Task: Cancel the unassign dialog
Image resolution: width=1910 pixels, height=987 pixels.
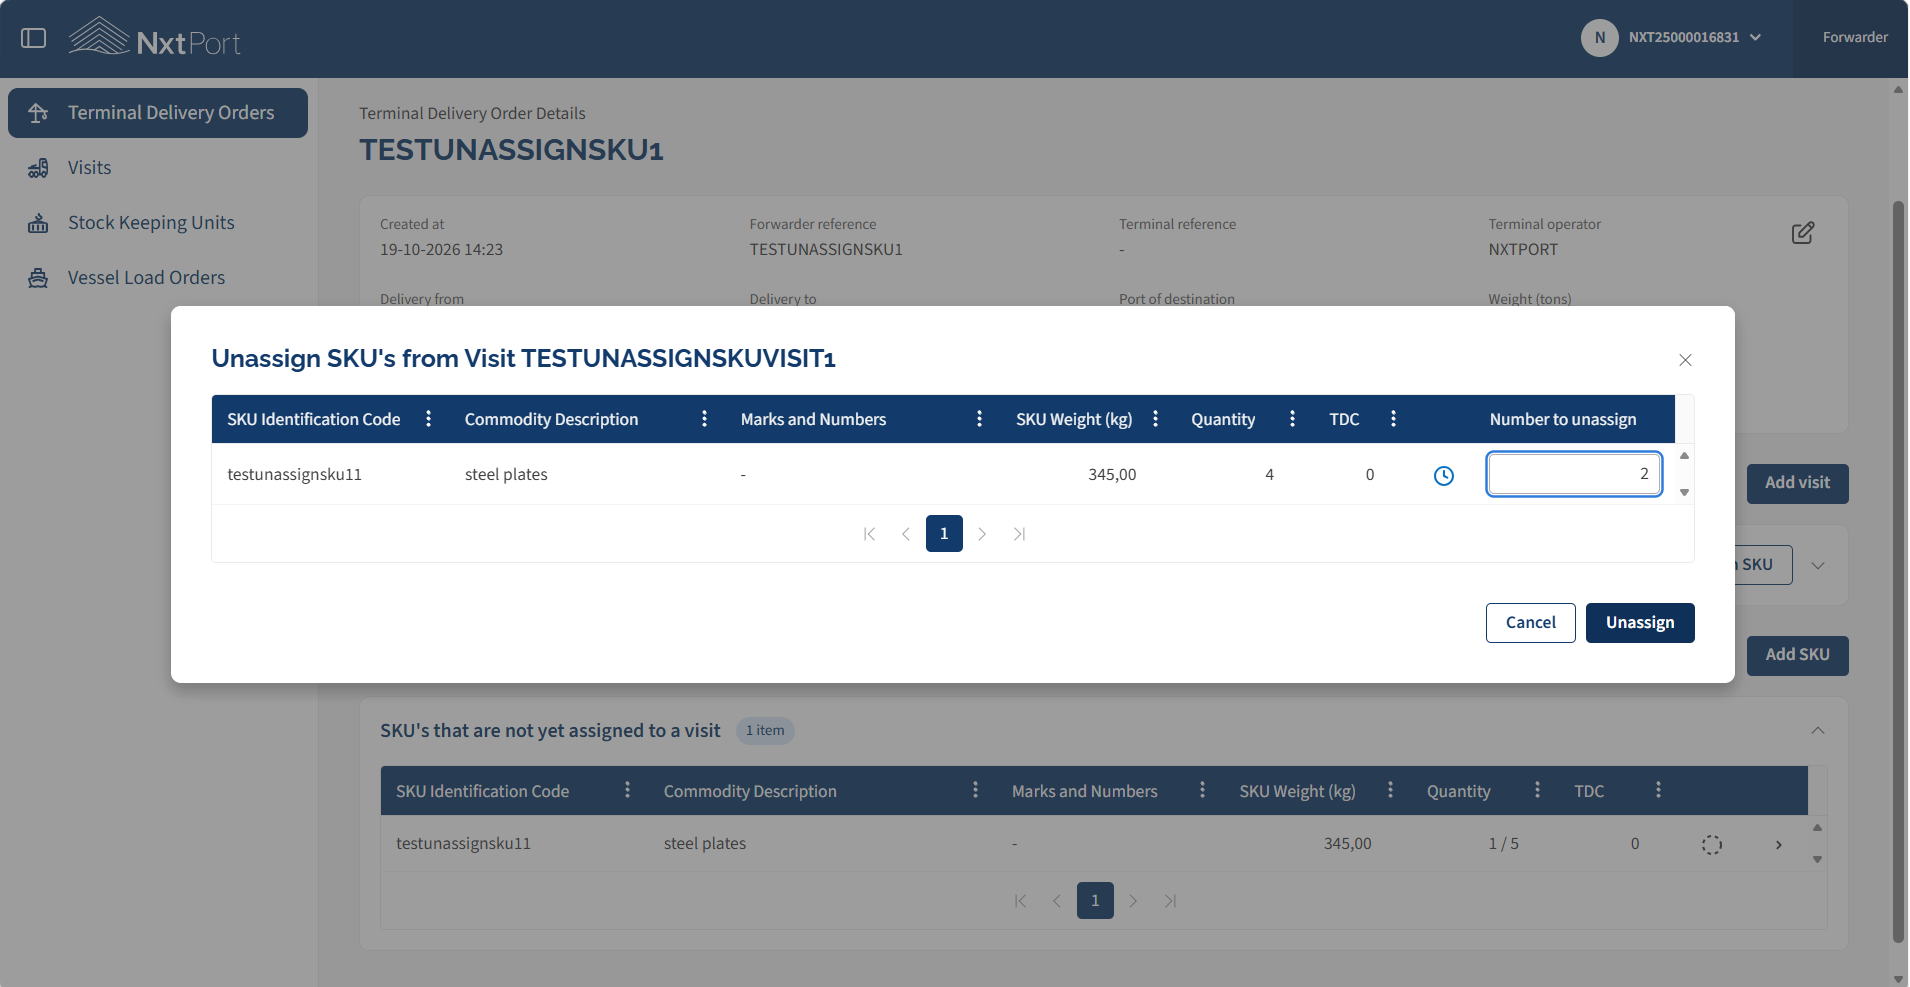Action: pos(1530,623)
